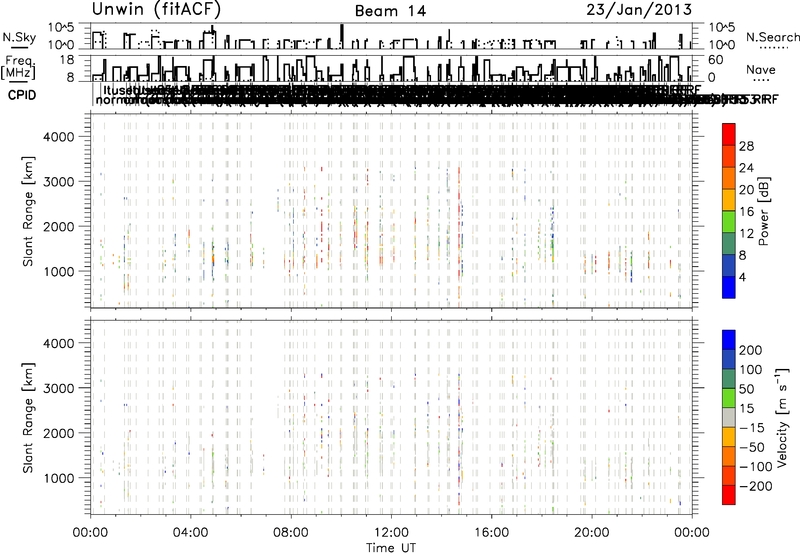Viewport: 800px width, 554px height.
Task: Pick the red bottom segment of Velocity colorbar
Action: pos(729,495)
